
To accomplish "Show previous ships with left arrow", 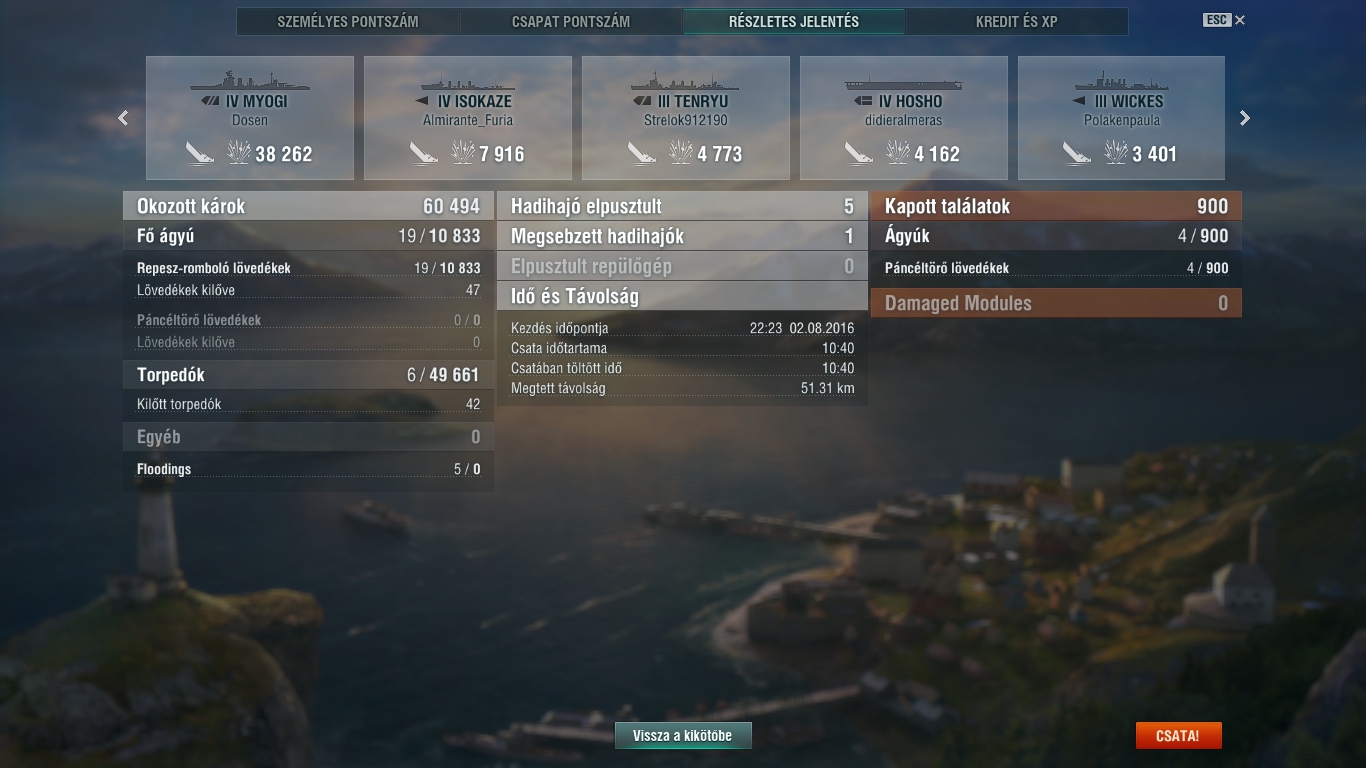I will tap(123, 118).
